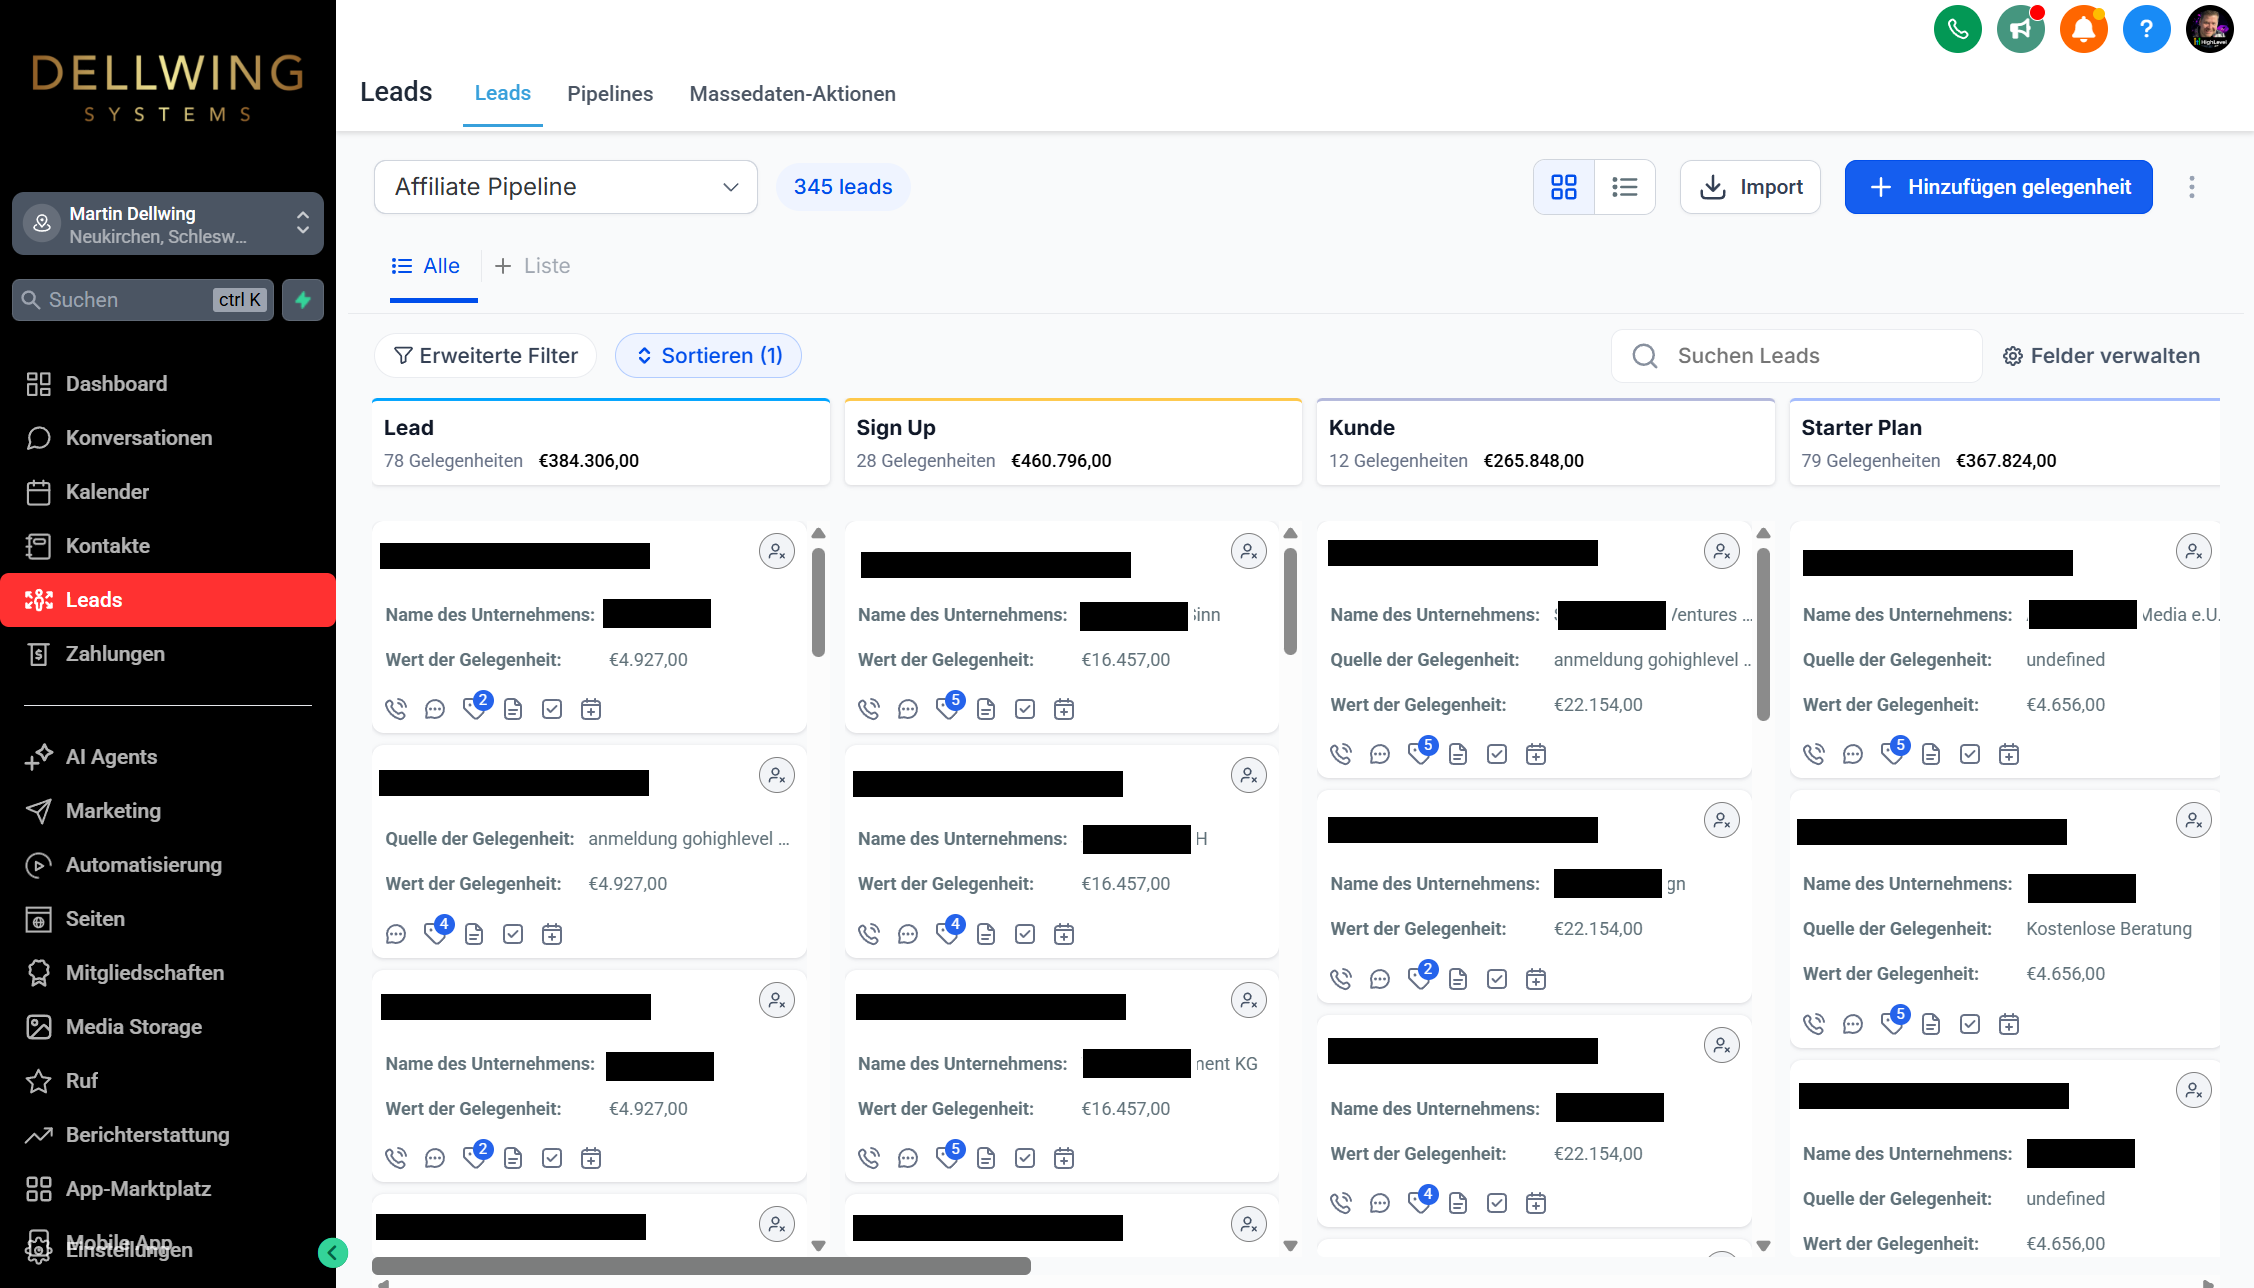Open notes icon on first Lead card
The width and height of the screenshot is (2254, 1288).
513,709
